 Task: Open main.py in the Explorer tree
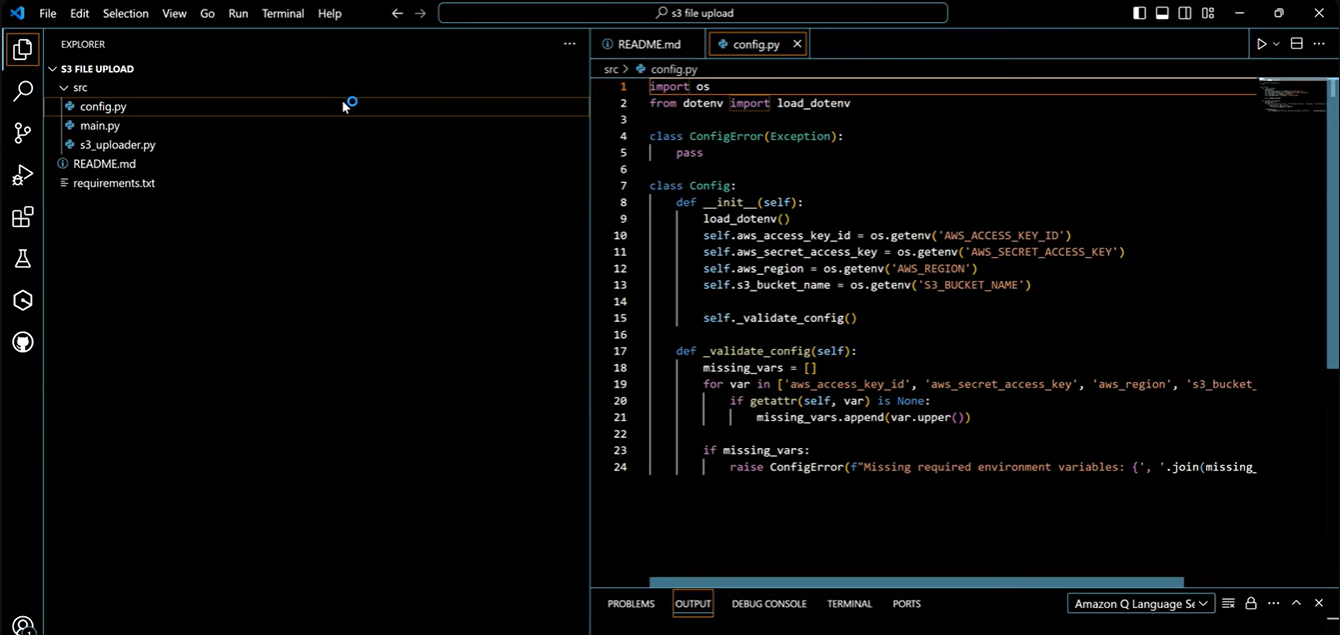point(316,126)
